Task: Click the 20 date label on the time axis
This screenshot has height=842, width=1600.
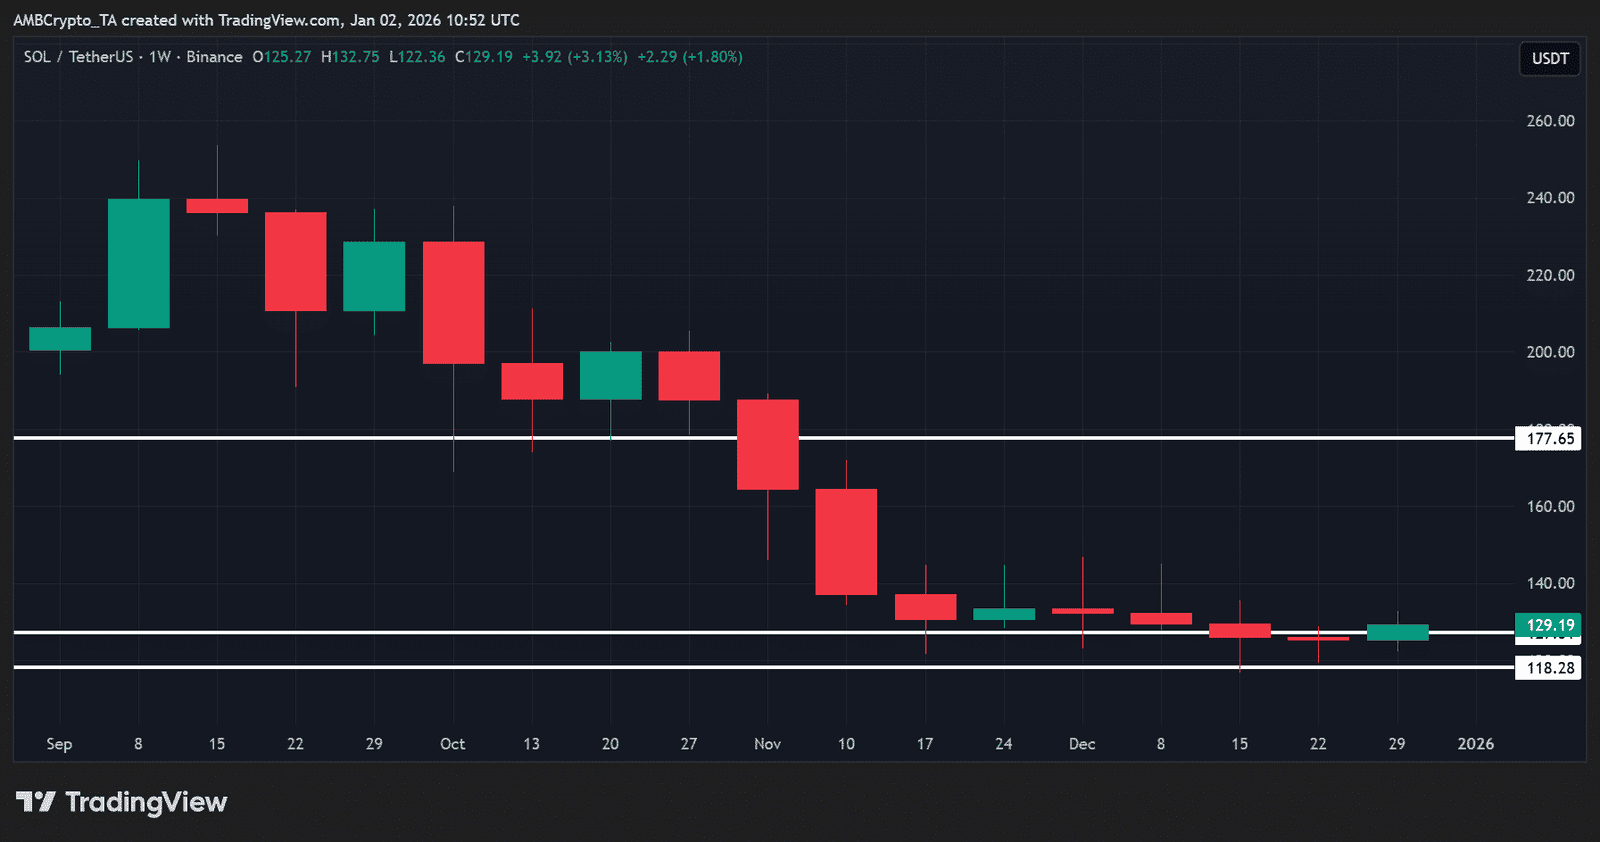Action: coord(611,744)
